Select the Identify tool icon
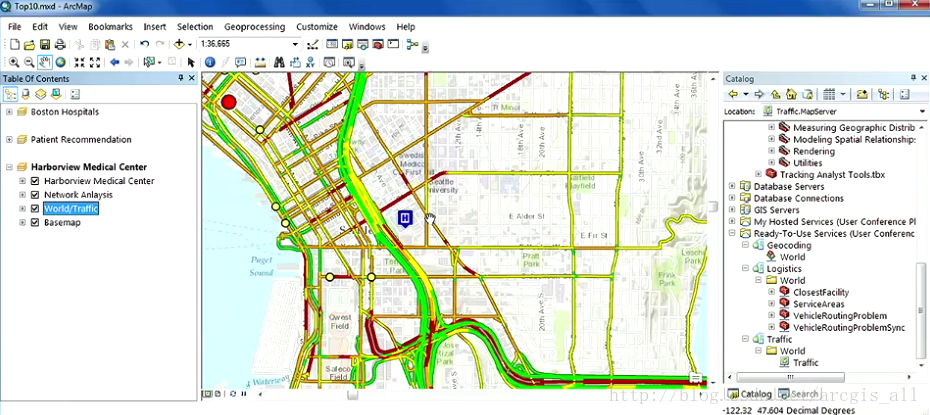The height and width of the screenshot is (415, 930). 210,62
